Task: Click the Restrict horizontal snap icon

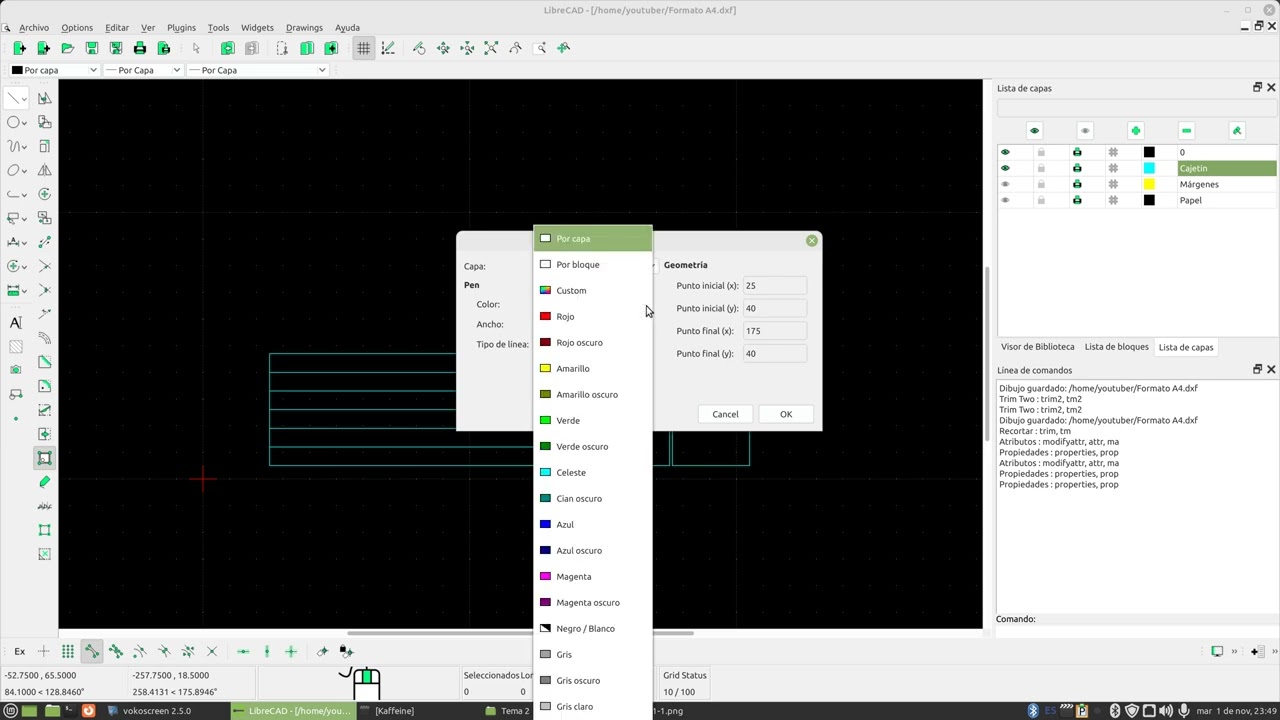Action: [x=243, y=652]
